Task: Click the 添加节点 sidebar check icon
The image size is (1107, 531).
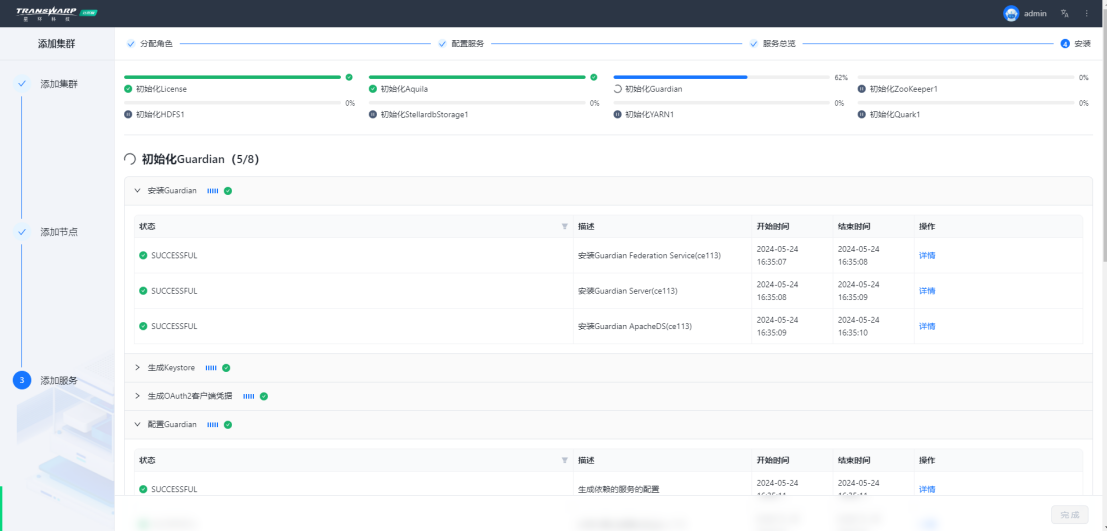Action: click(x=22, y=232)
